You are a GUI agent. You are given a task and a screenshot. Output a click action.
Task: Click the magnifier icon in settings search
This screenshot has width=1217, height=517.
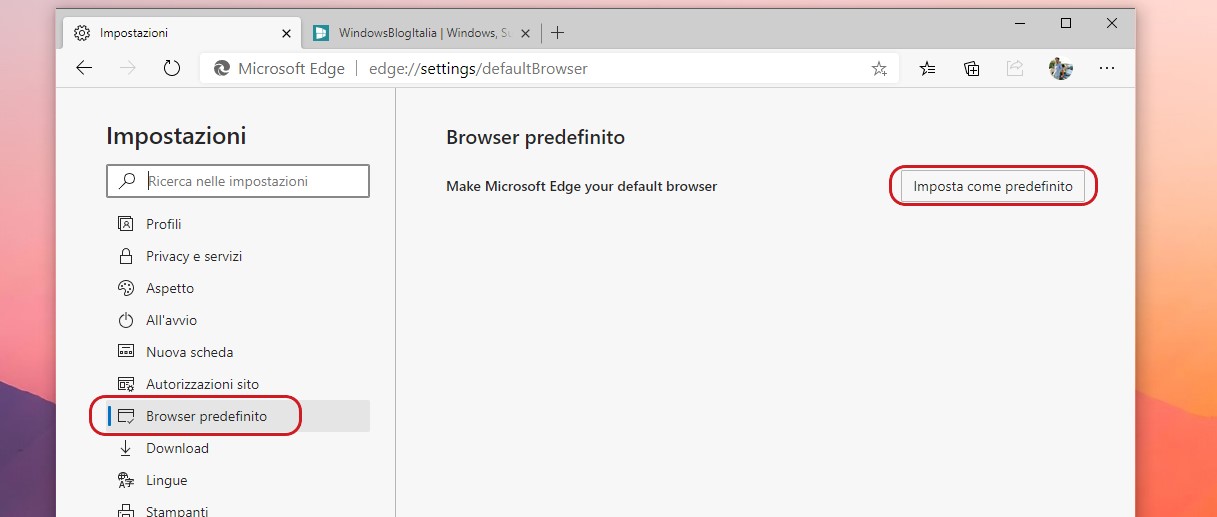[x=127, y=181]
